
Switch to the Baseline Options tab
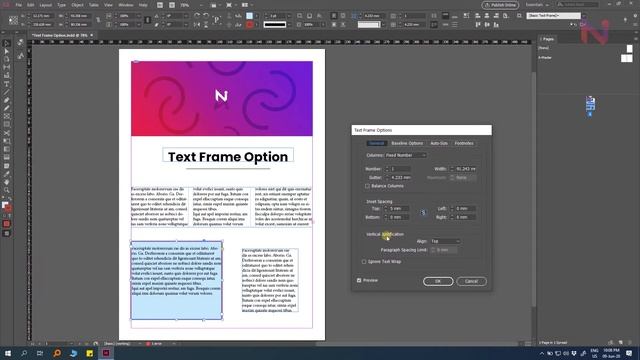click(x=407, y=143)
